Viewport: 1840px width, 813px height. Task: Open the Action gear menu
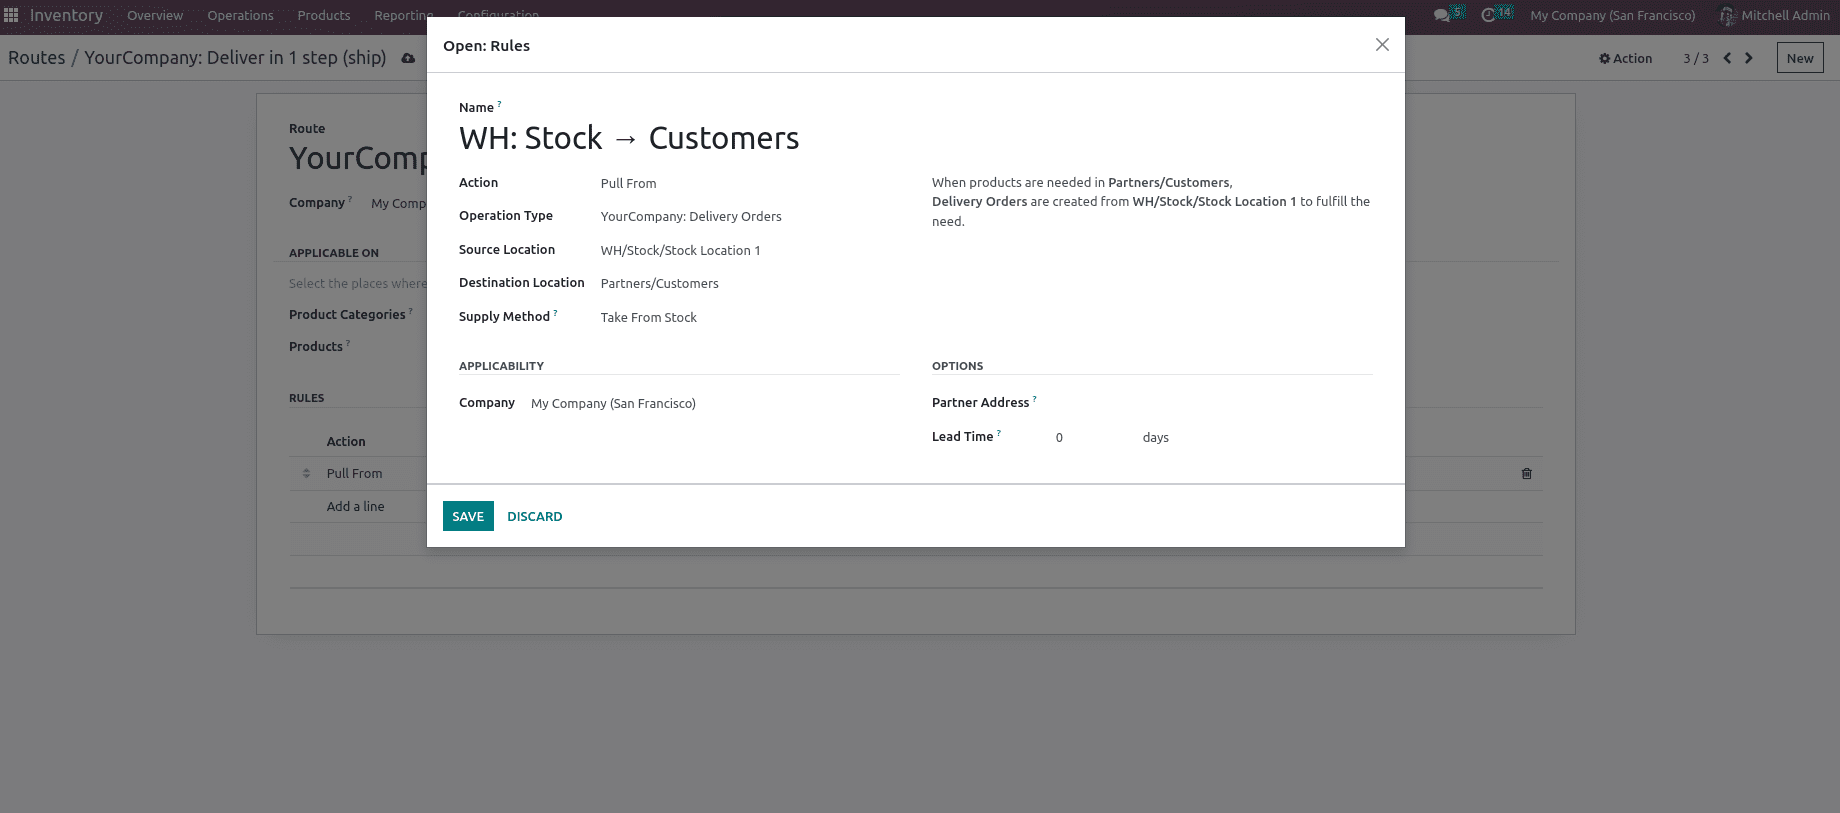tap(1625, 58)
